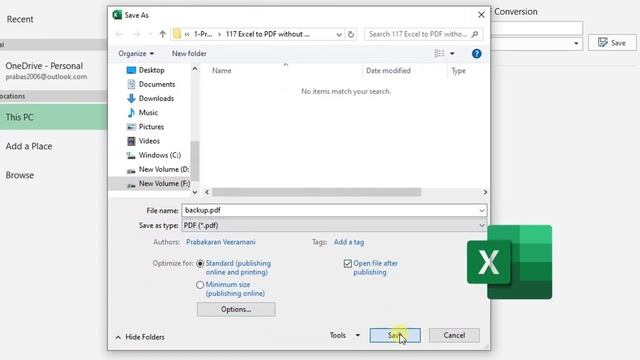The width and height of the screenshot is (640, 360).
Task: Sort by Date modified column header
Action: coord(388,71)
